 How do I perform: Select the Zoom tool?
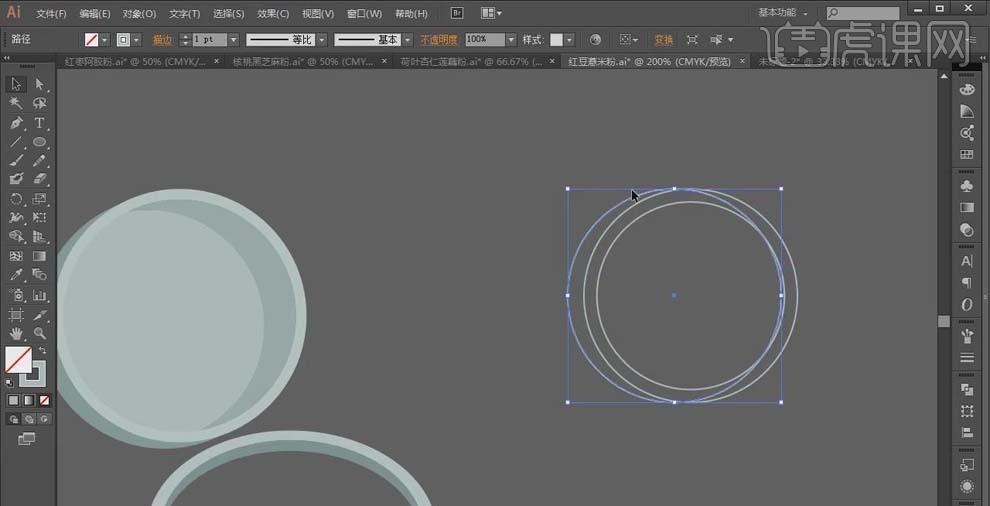(40, 333)
